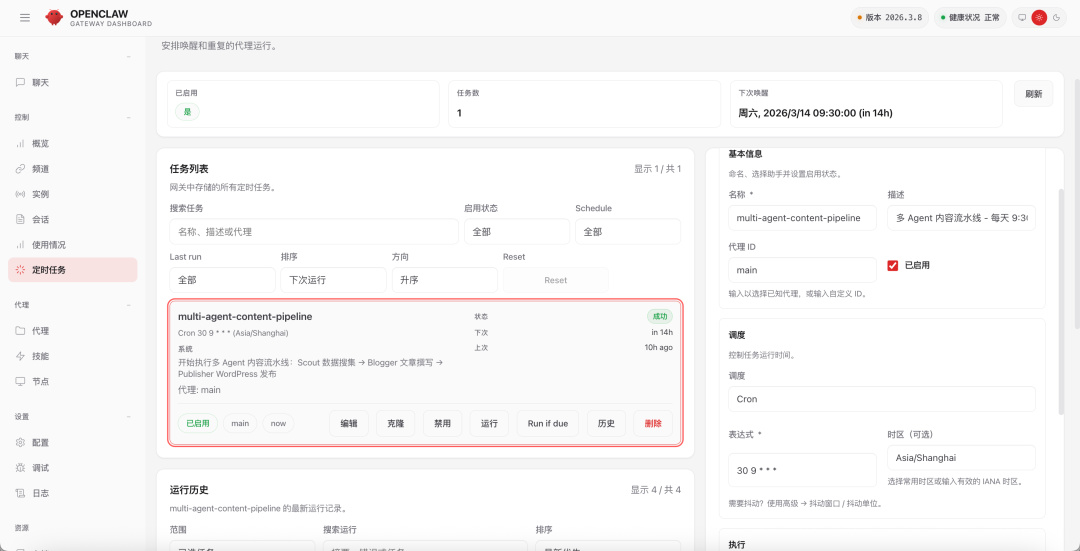This screenshot has width=1080, height=551.
Task: Collapse the 设置 sidebar section
Action: click(x=129, y=417)
